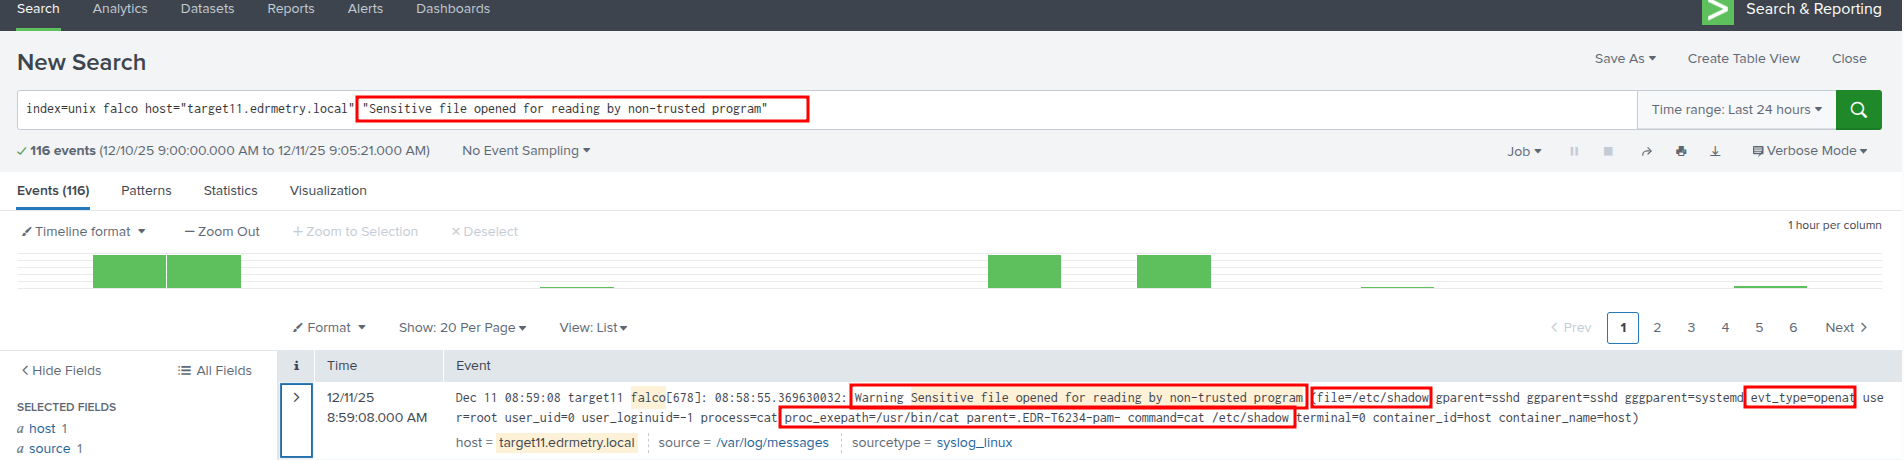This screenshot has width=1904, height=460.
Task: Expand the Save As menu
Action: click(x=1625, y=59)
